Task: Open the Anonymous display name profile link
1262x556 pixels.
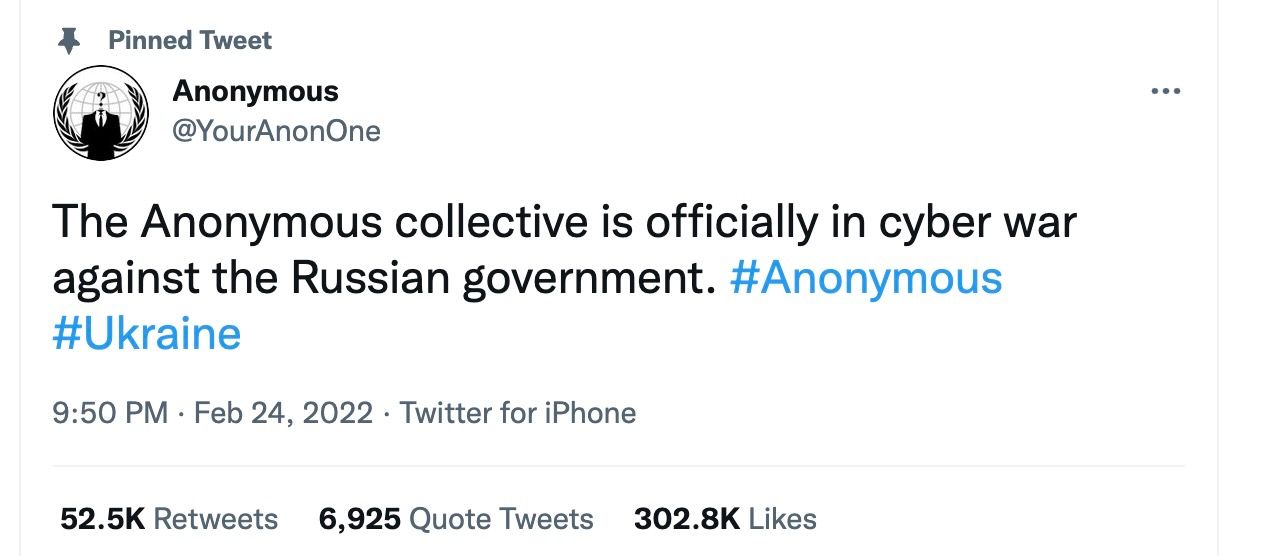Action: [x=255, y=91]
